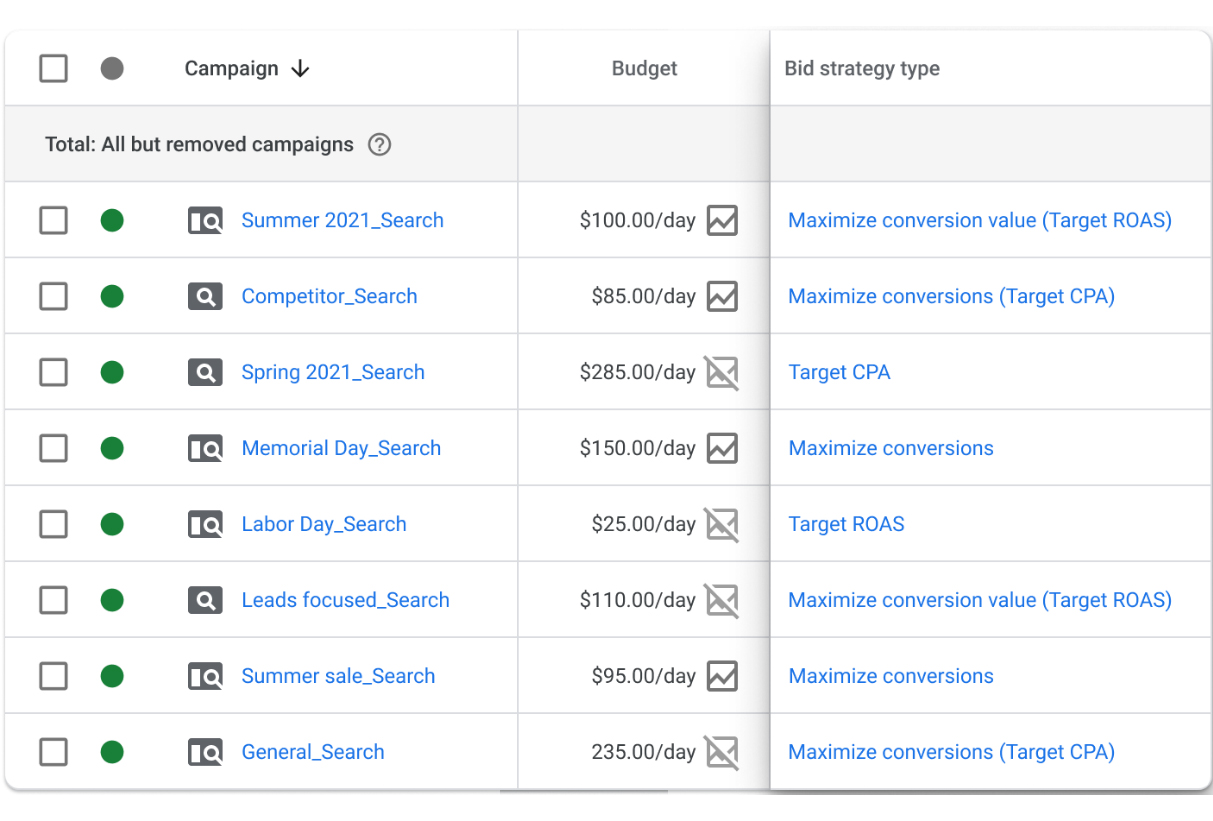The height and width of the screenshot is (821, 1213).
Task: Open the Competitor_Search campaign link
Action: pos(329,296)
